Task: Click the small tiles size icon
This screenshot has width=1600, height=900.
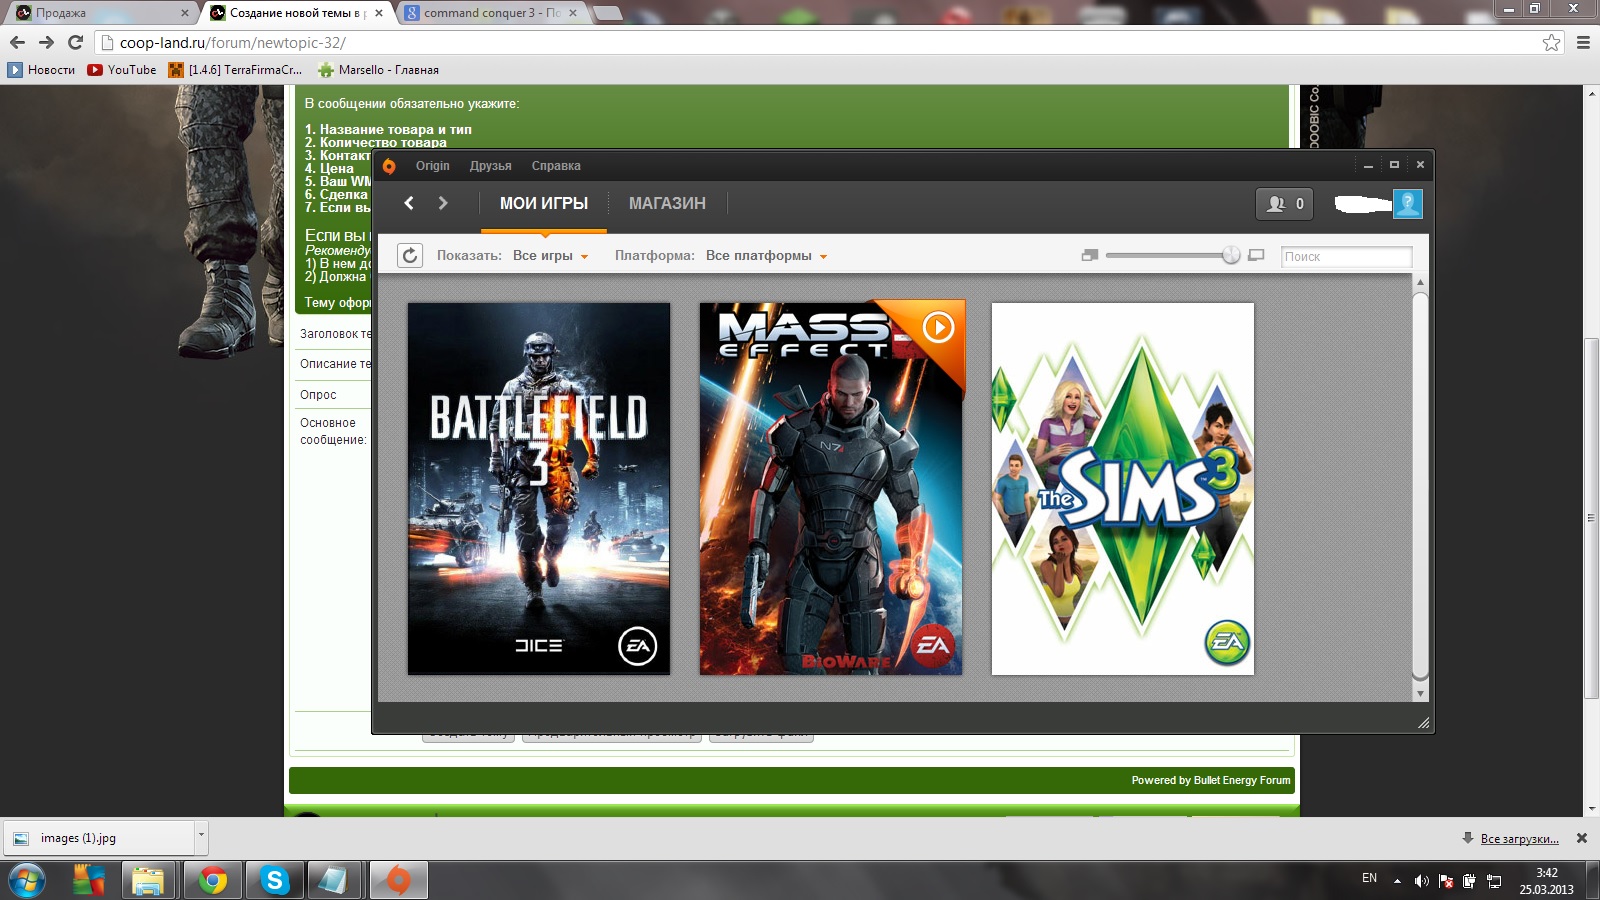Action: click(x=1090, y=256)
